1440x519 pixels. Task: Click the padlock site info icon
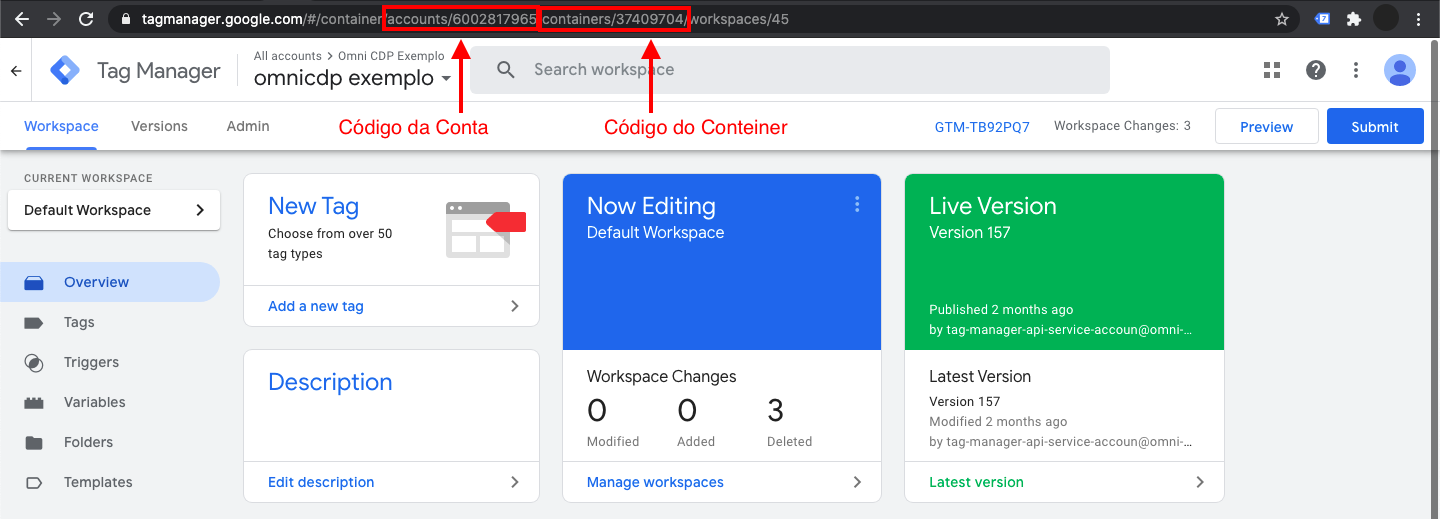[126, 19]
